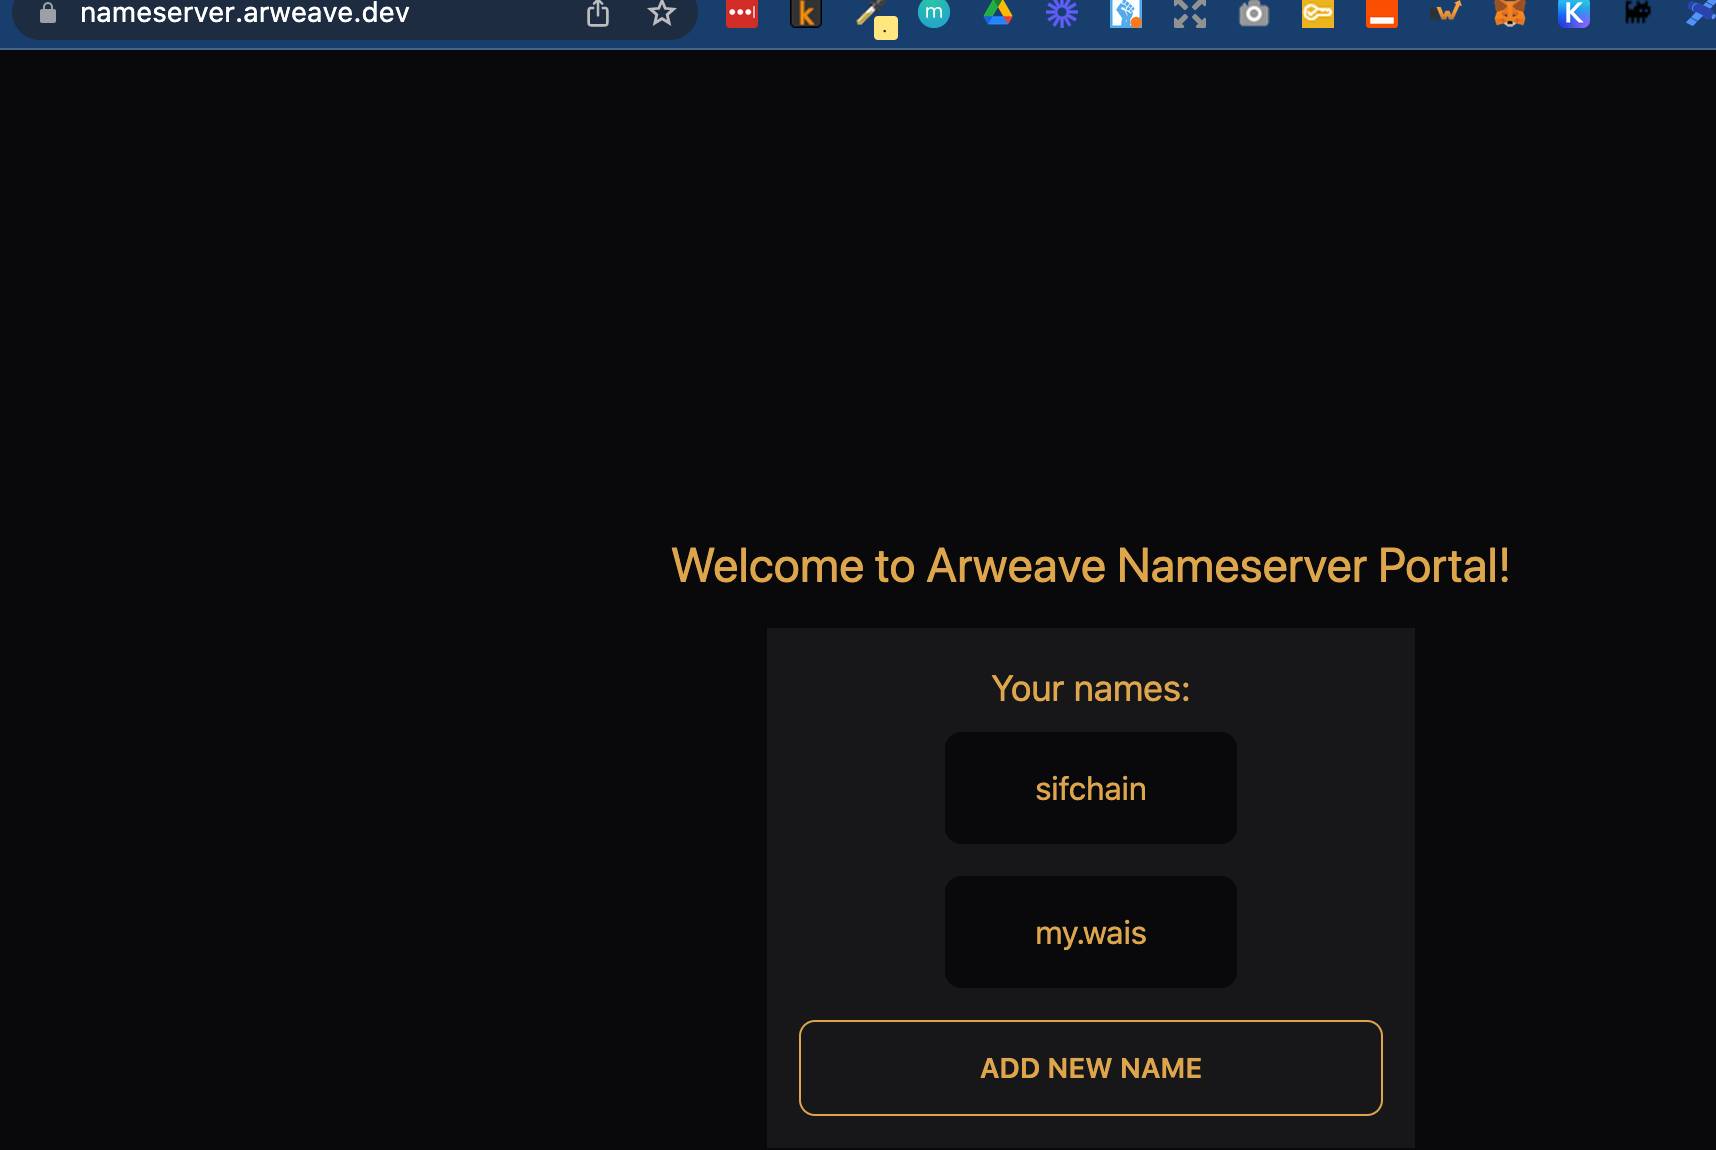The width and height of the screenshot is (1716, 1150).
Task: Click the share icon in the address bar
Action: 599,14
